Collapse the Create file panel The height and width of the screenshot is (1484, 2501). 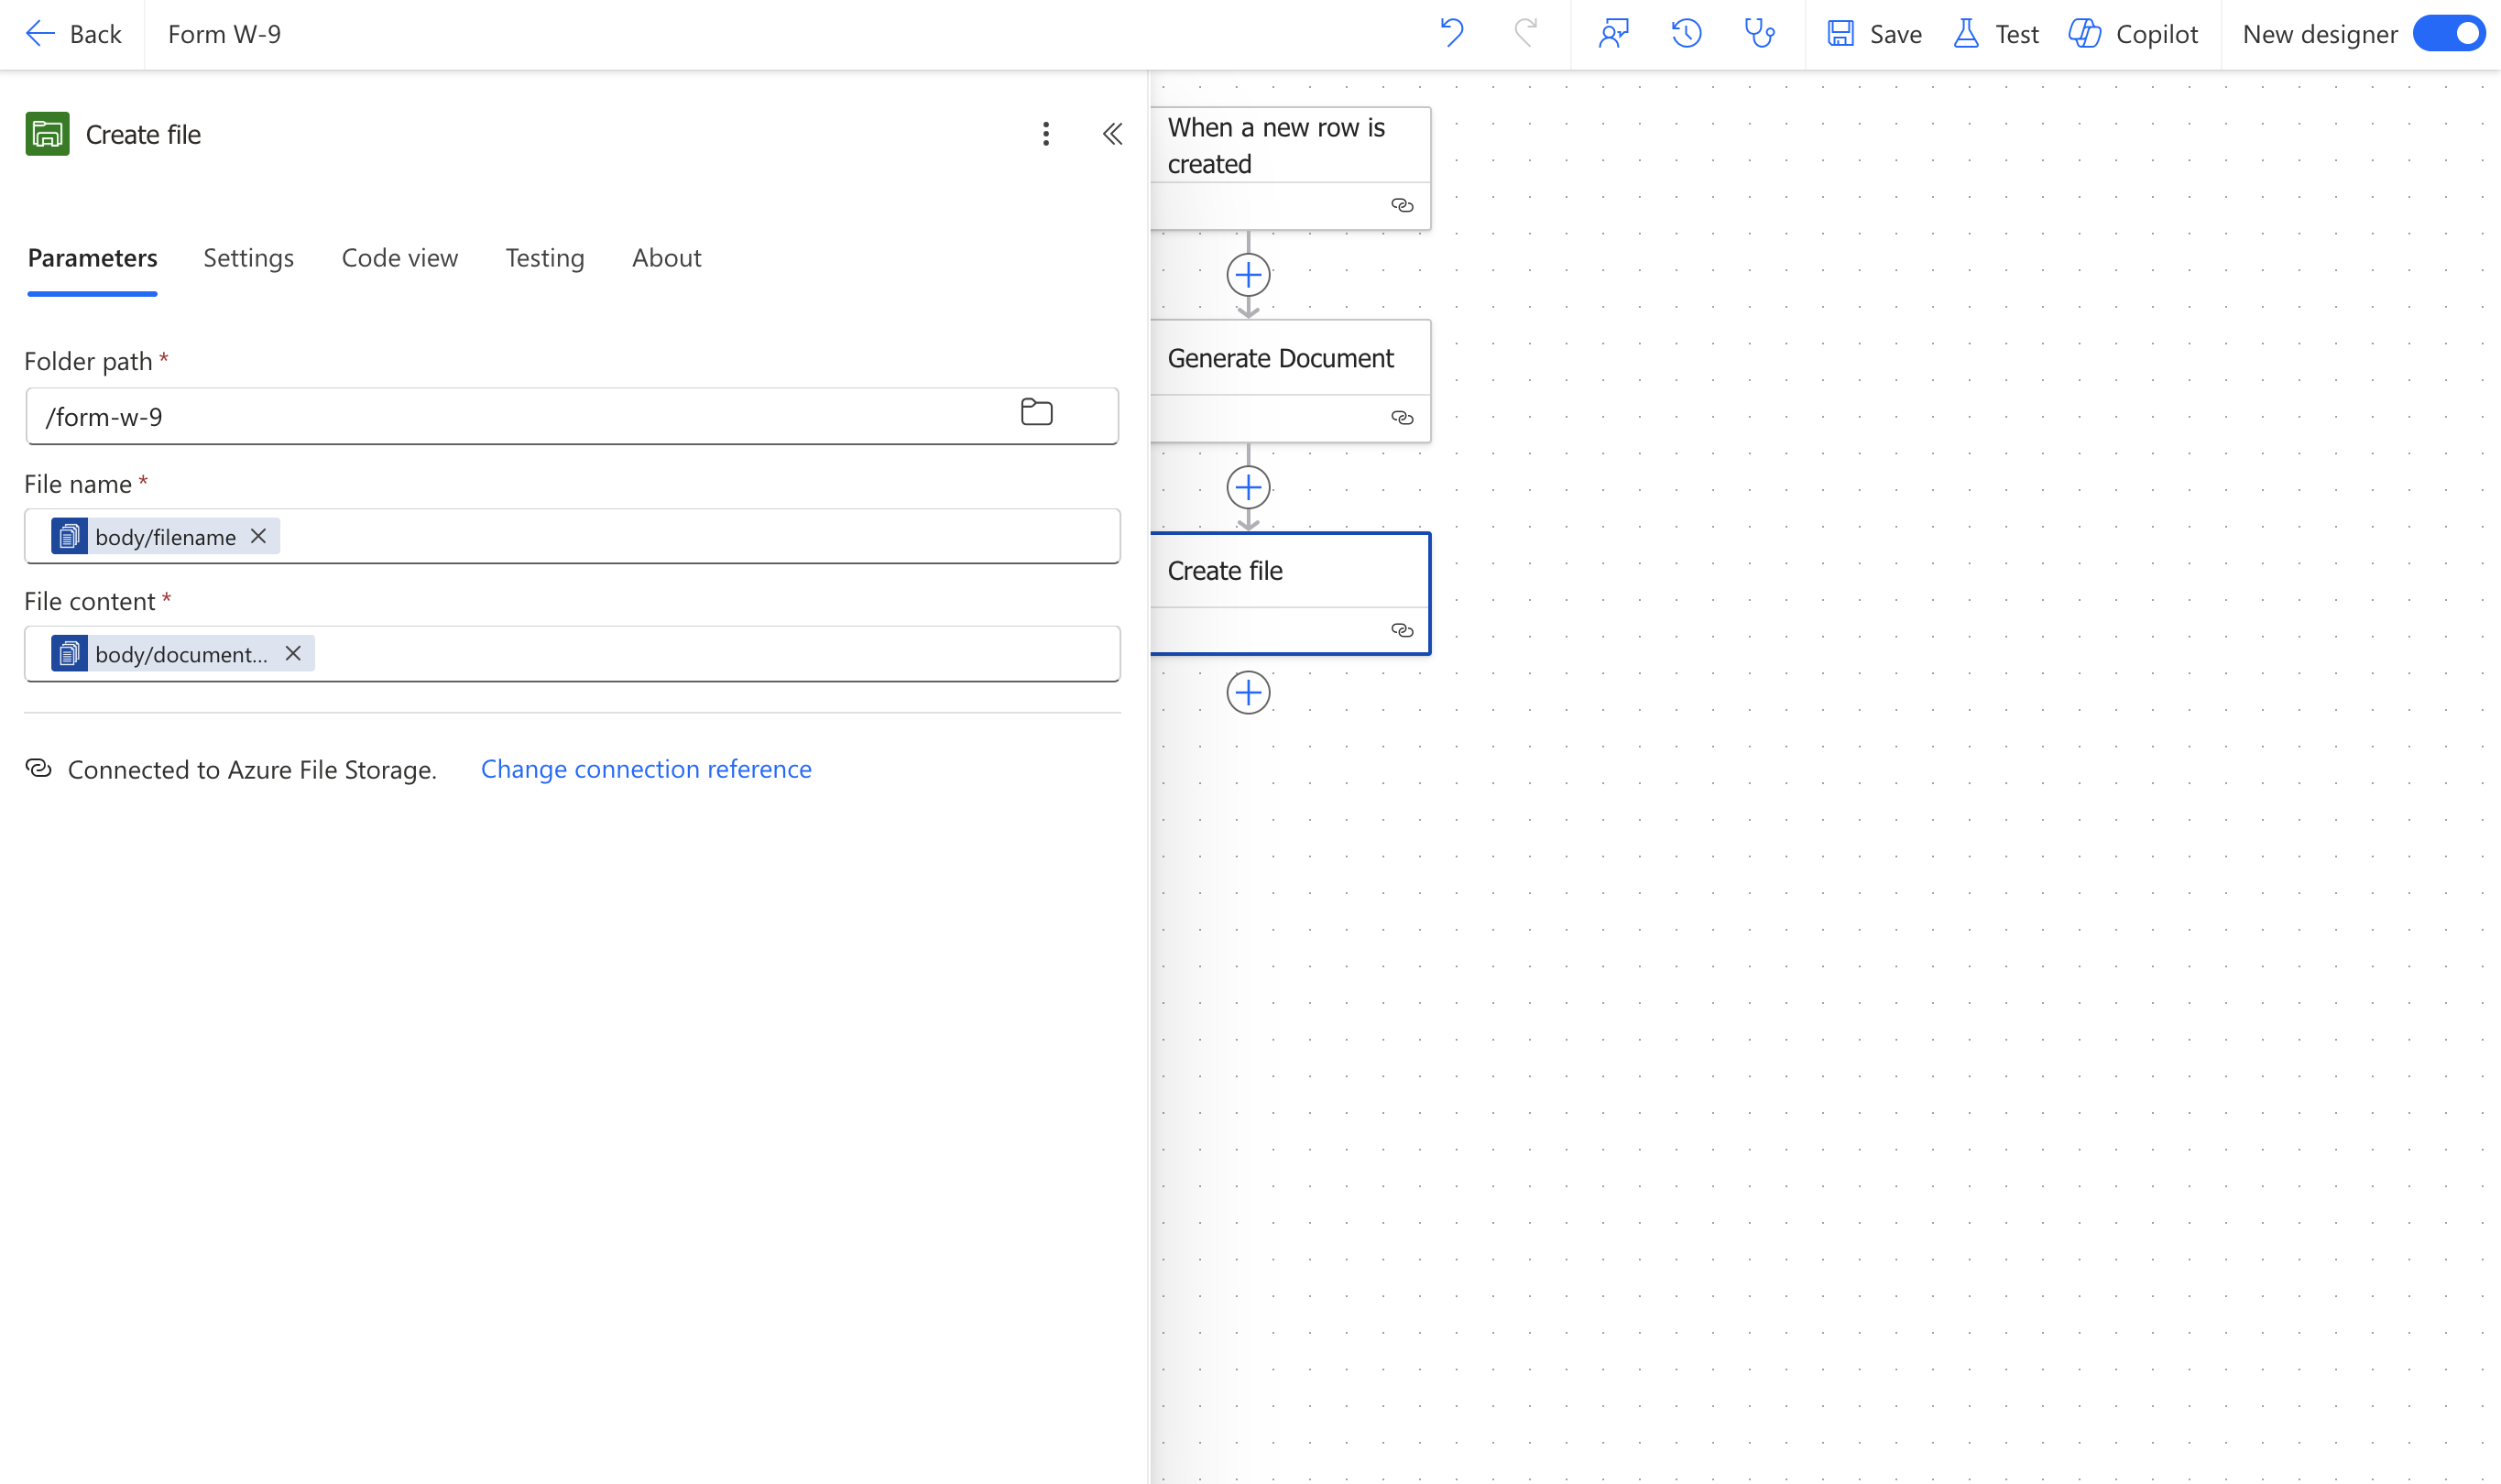[1112, 134]
